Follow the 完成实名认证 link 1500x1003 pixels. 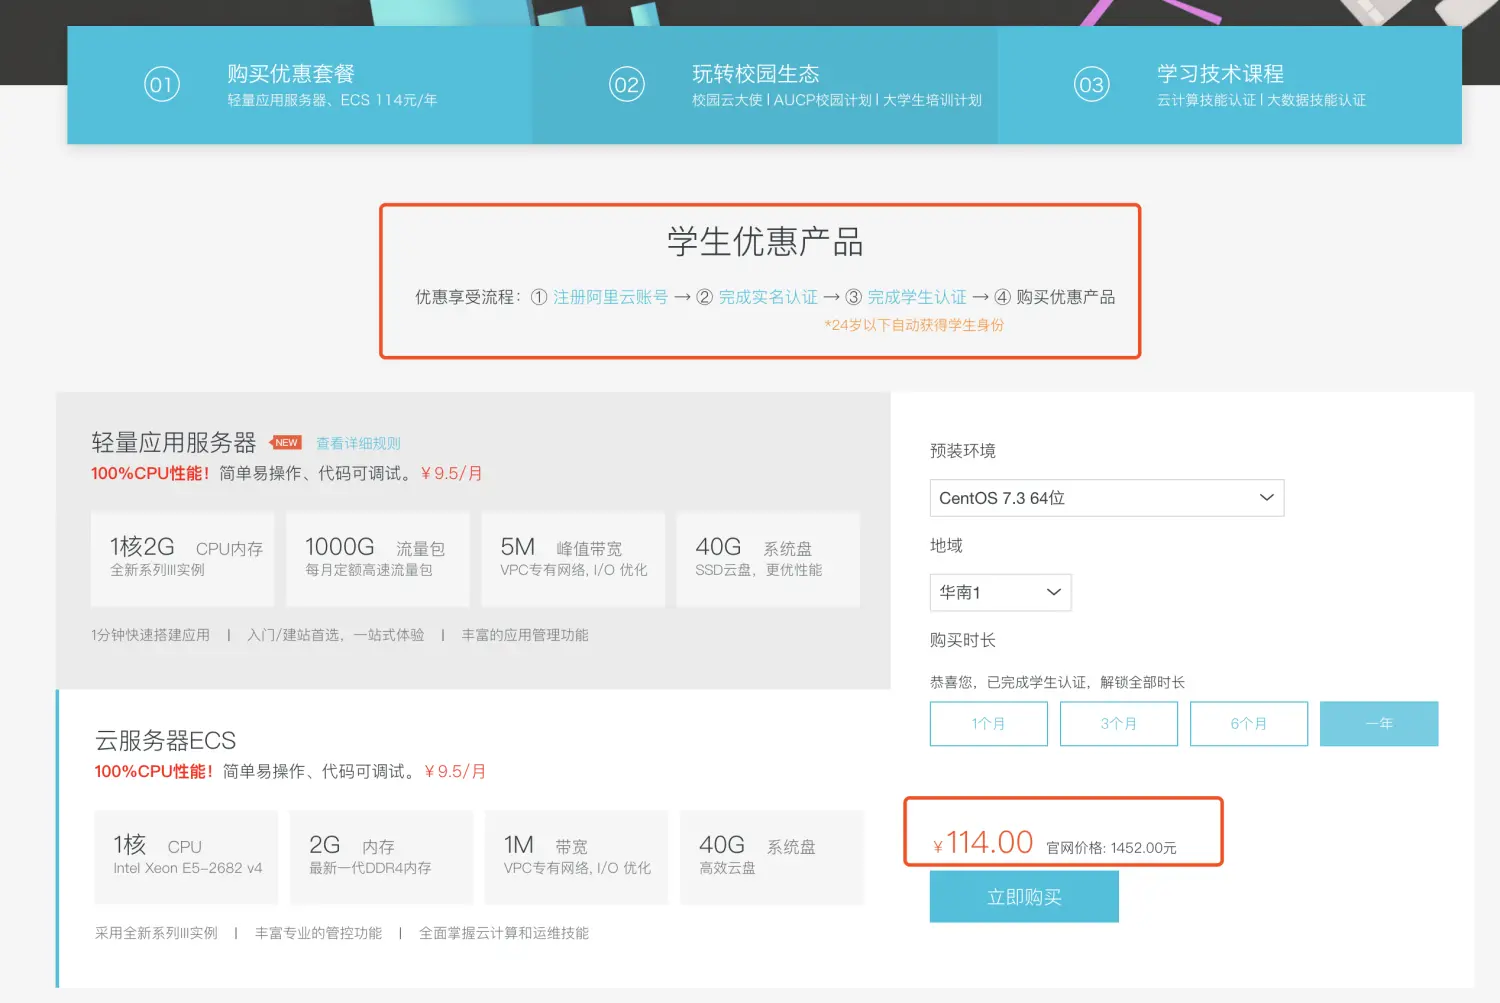click(768, 297)
